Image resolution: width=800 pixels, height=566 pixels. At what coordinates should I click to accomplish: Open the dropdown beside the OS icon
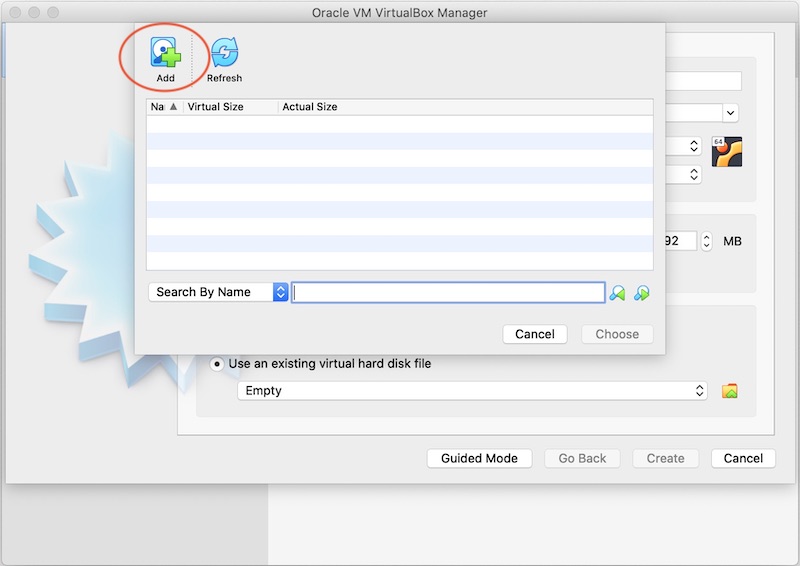click(x=695, y=146)
